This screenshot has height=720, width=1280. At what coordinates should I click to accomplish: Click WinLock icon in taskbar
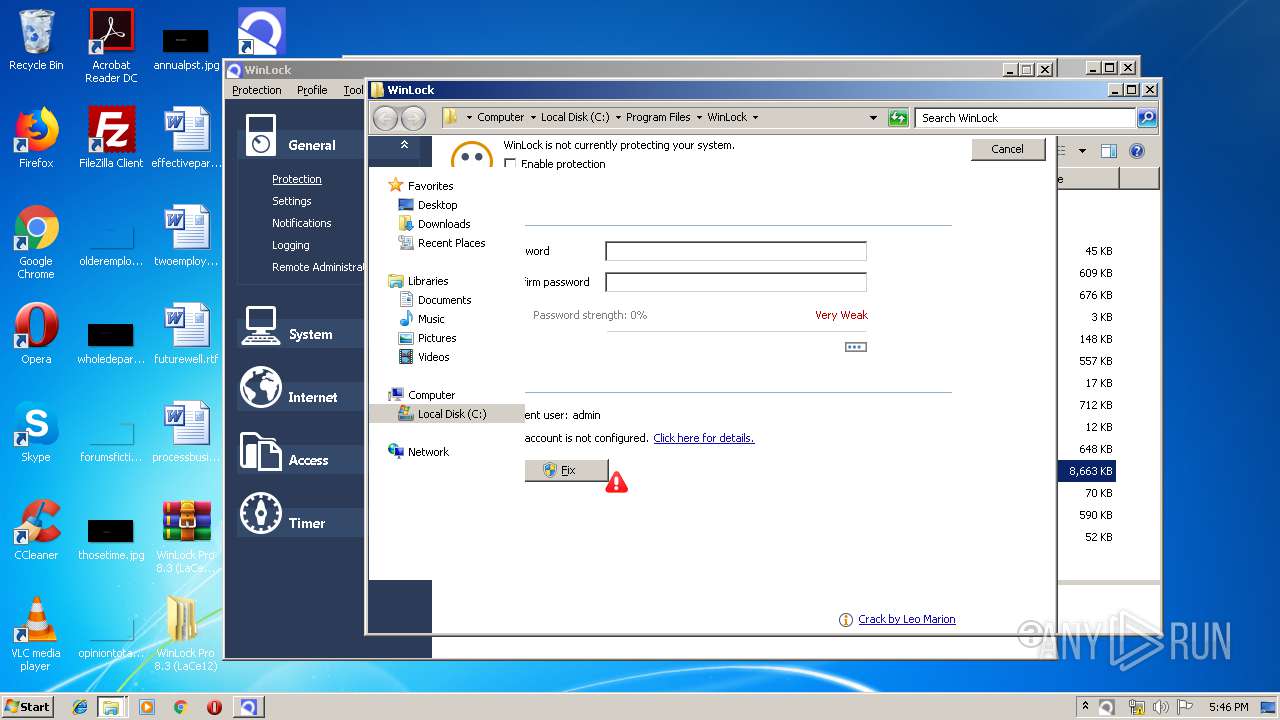pyautogui.click(x=248, y=707)
